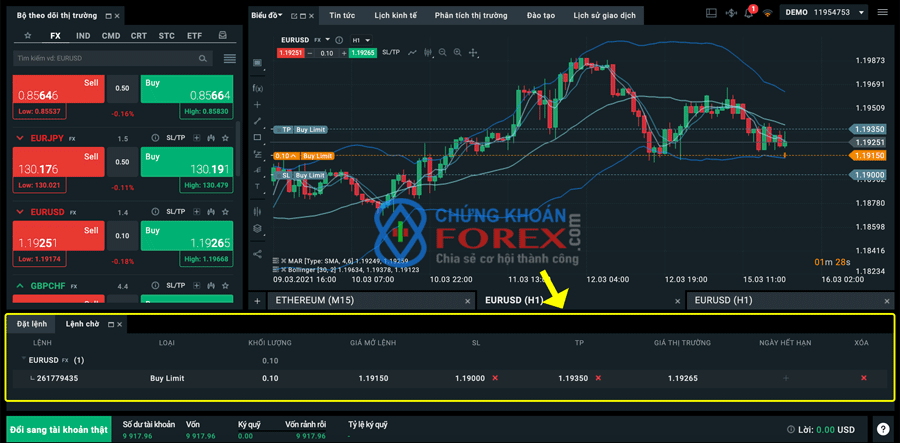Viewport: 900px width, 443px height.
Task: Toggle SL/TP for EURUSD market watch row
Action: 176,212
